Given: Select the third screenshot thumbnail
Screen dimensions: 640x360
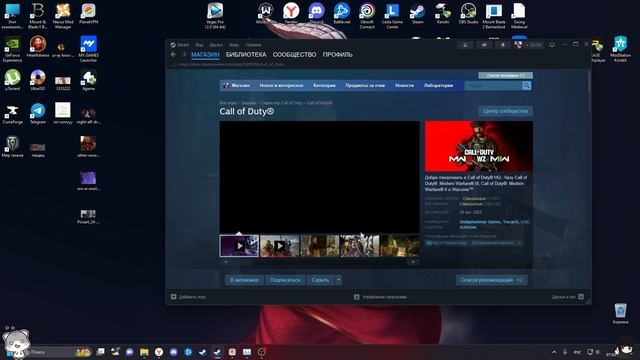Looking at the screenshot, I should coord(320,246).
